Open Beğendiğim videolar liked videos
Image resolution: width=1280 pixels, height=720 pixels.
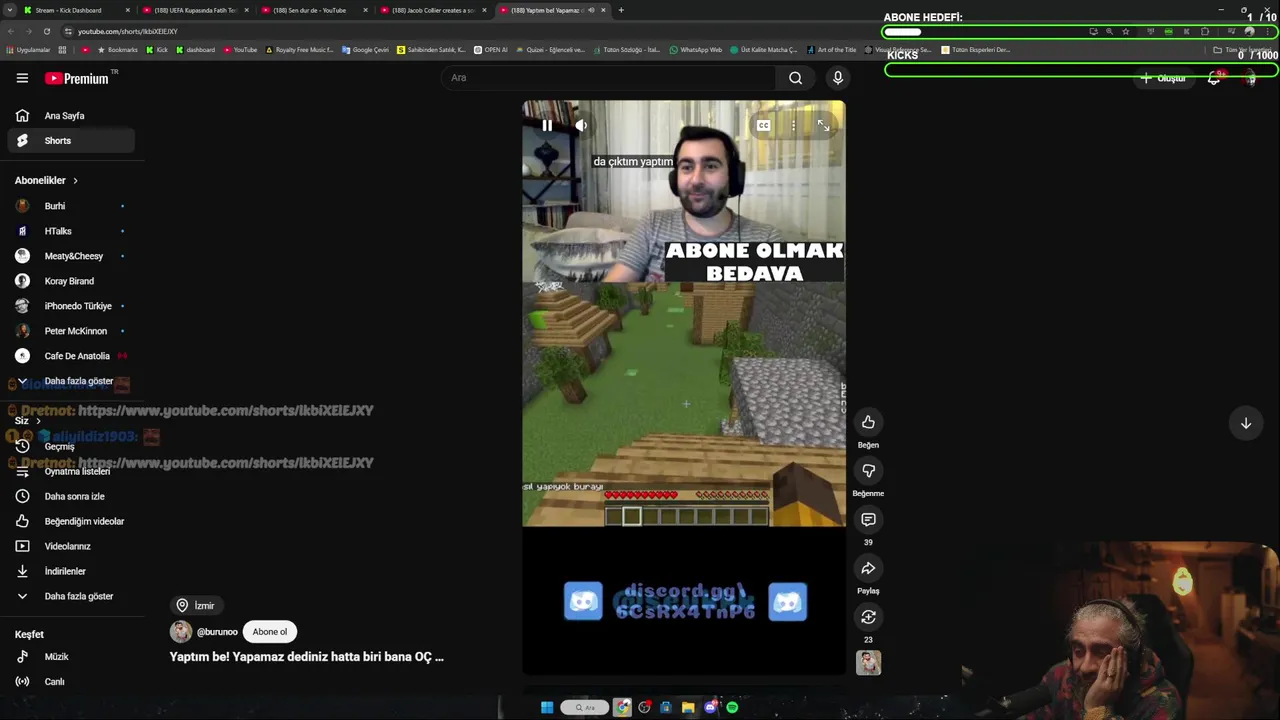click(70, 521)
